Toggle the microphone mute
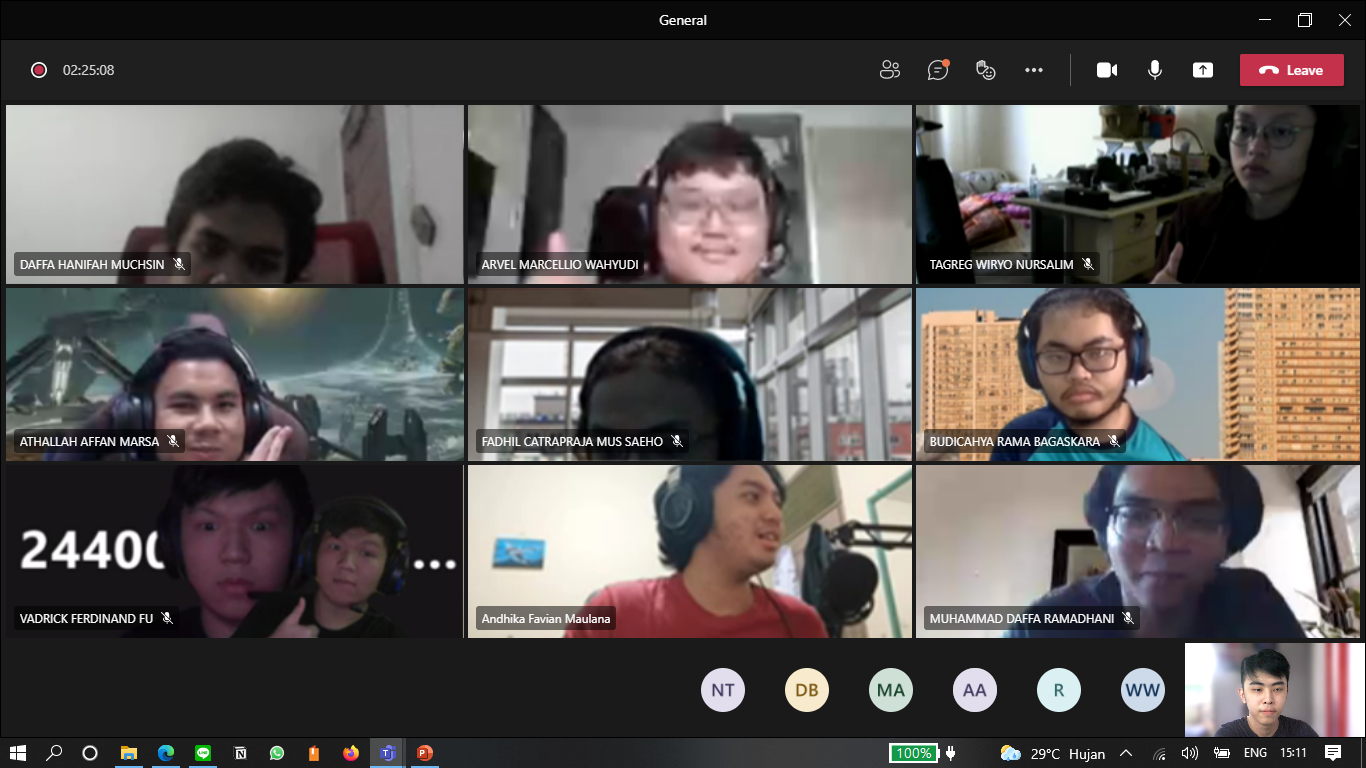Screen dimensions: 1366x768 (x=1154, y=70)
